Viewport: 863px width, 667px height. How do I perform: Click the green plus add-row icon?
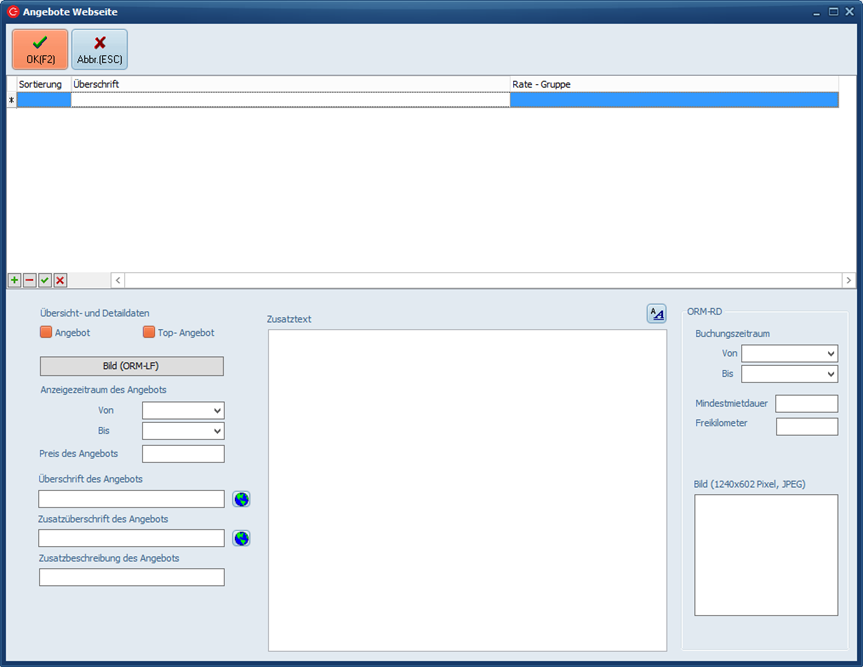point(14,281)
